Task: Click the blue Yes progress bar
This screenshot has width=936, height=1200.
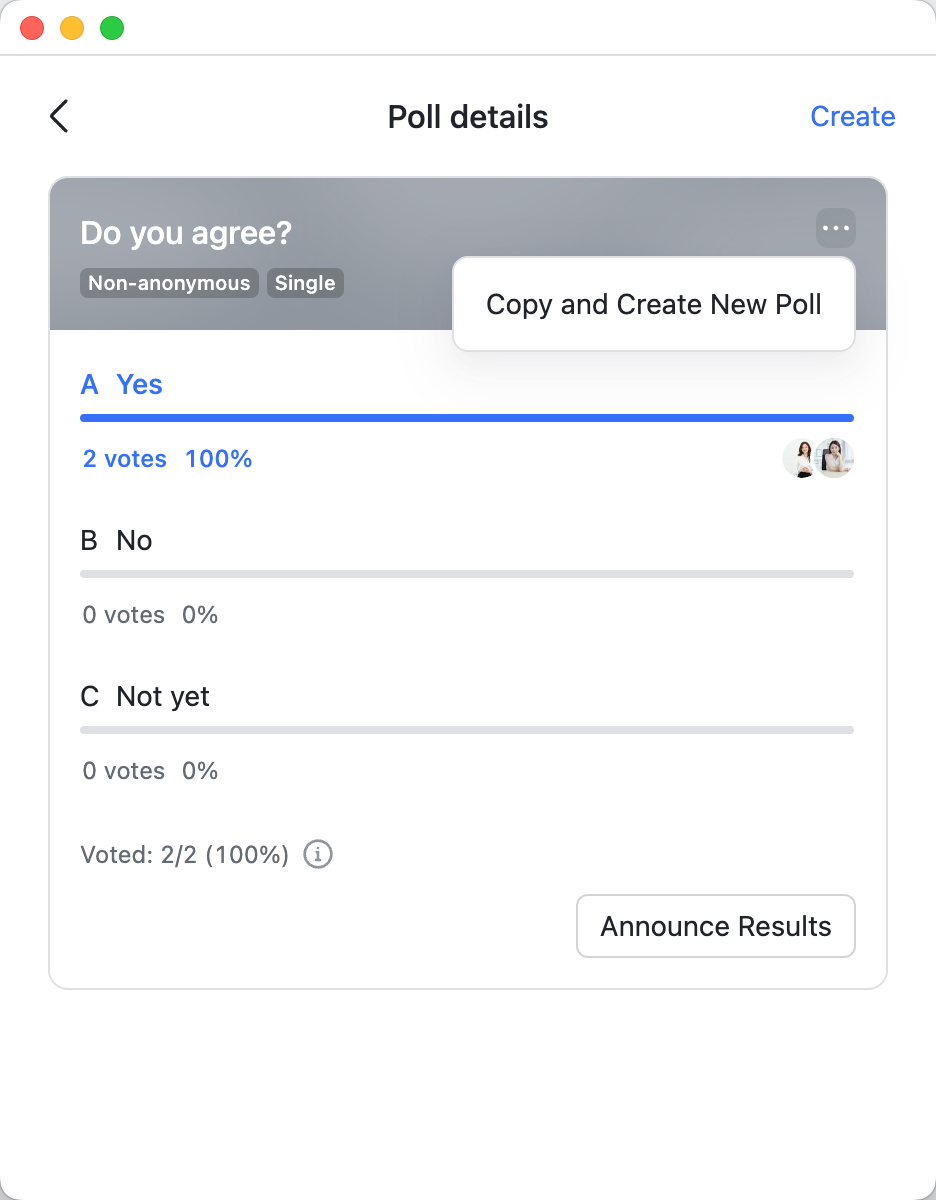Action: [467, 417]
